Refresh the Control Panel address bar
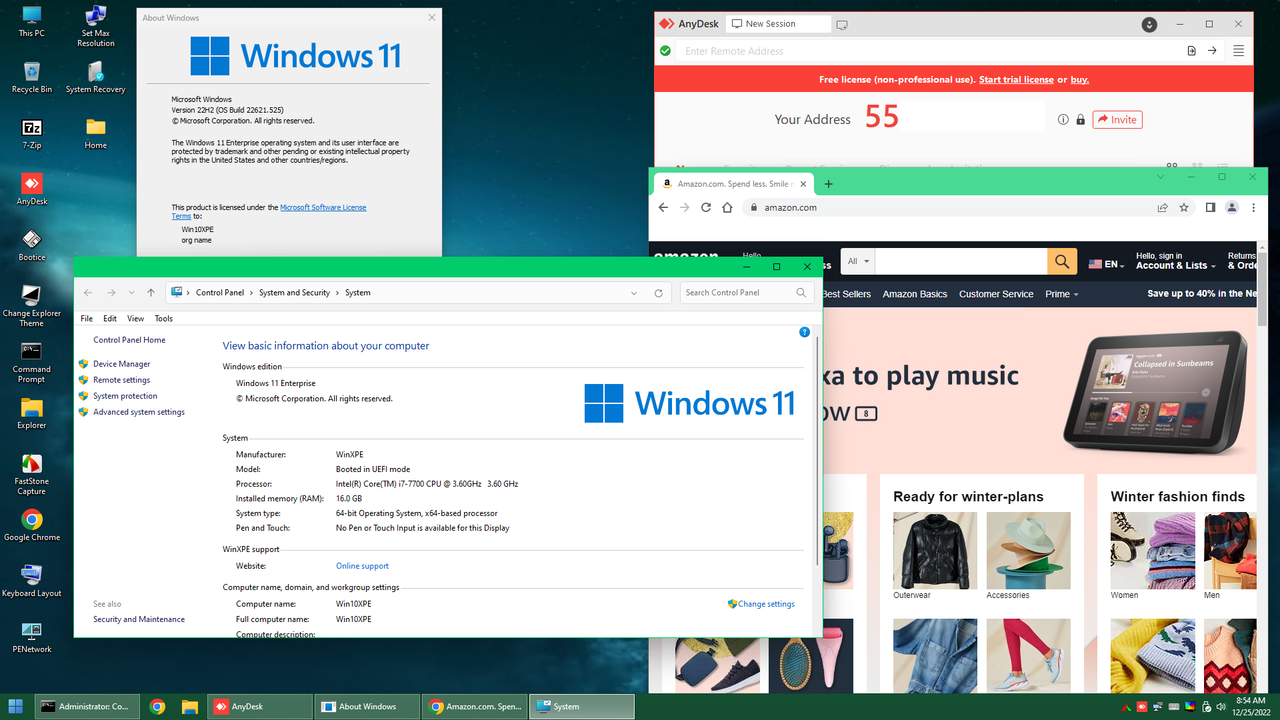1280x720 pixels. pos(658,293)
